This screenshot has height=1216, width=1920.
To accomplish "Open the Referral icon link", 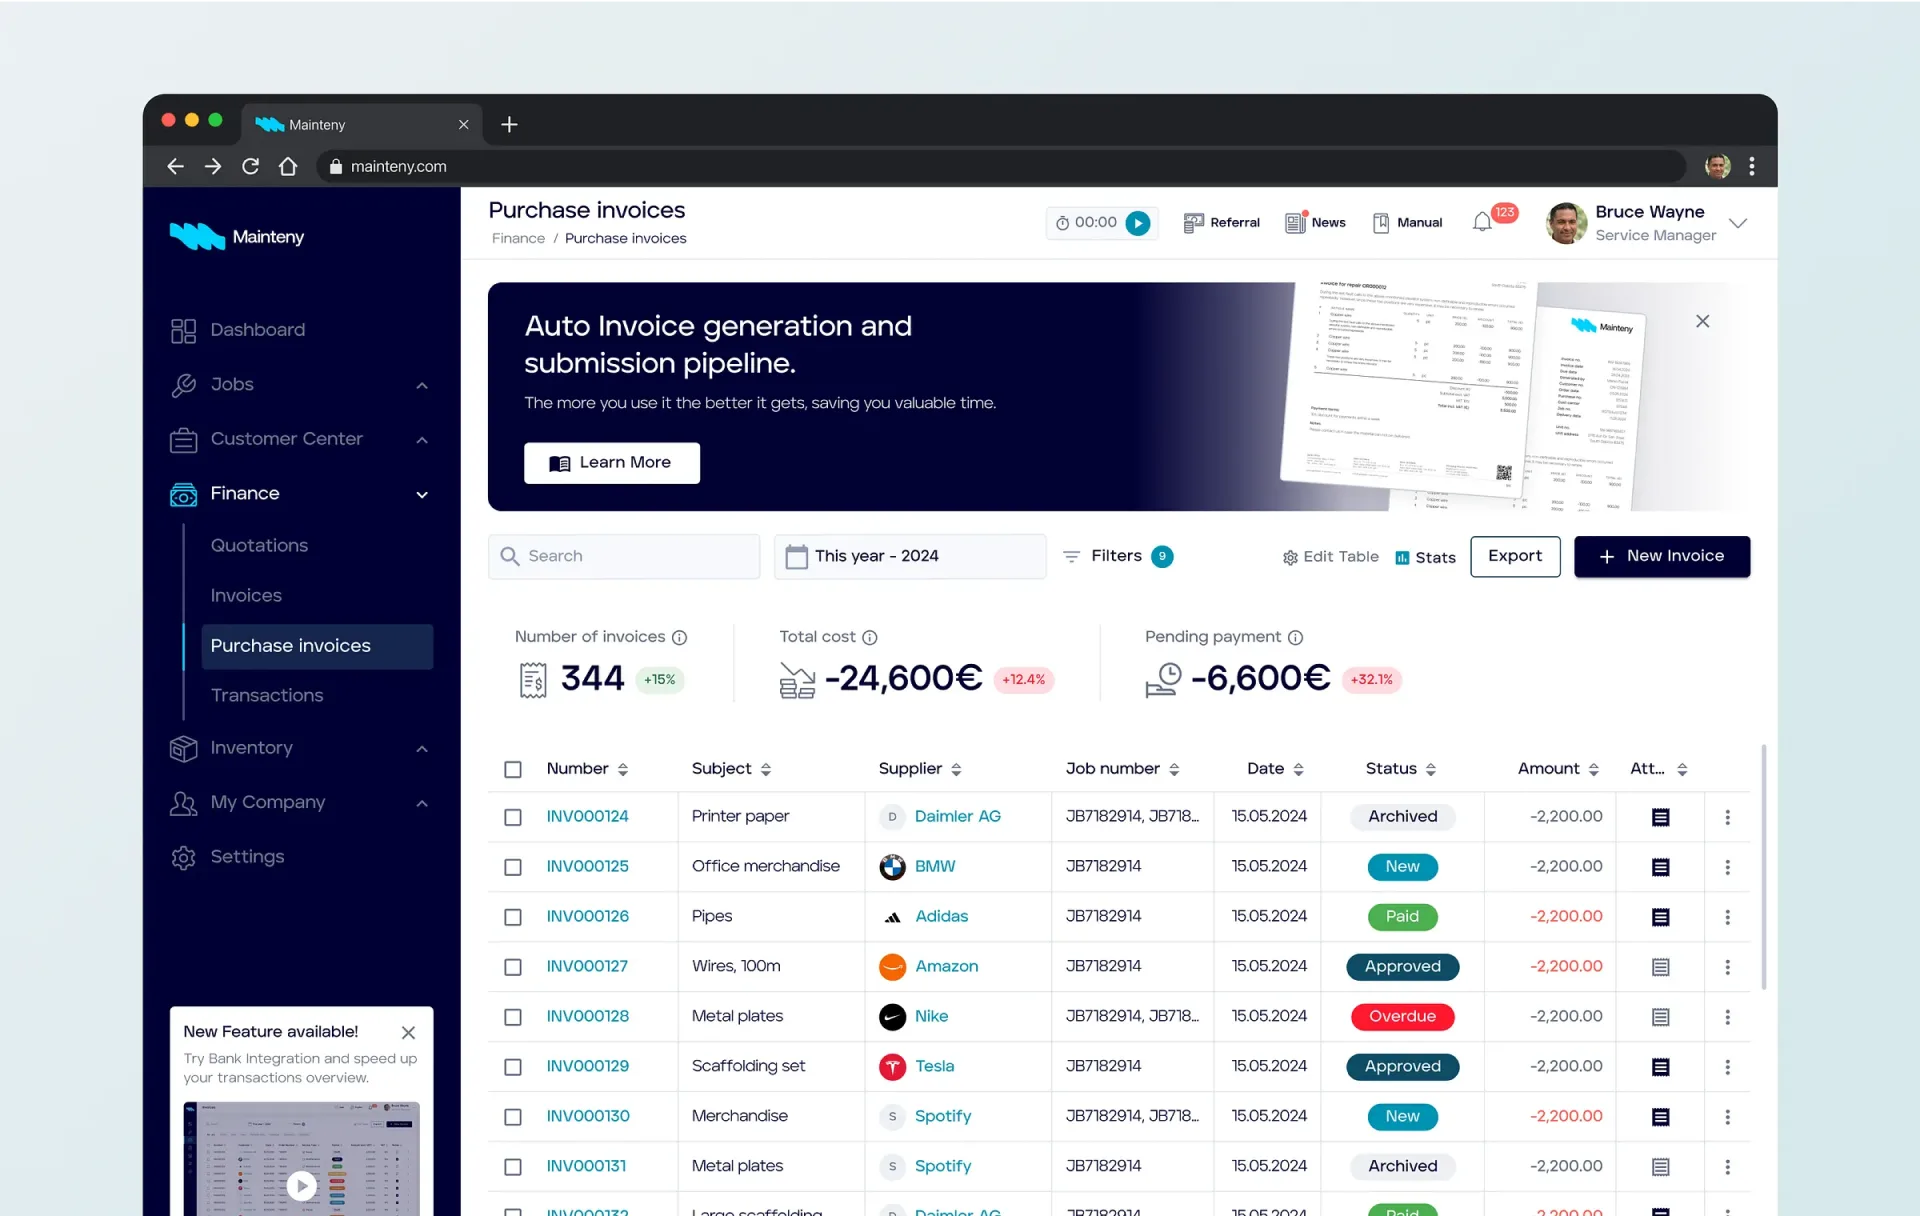I will (1221, 223).
